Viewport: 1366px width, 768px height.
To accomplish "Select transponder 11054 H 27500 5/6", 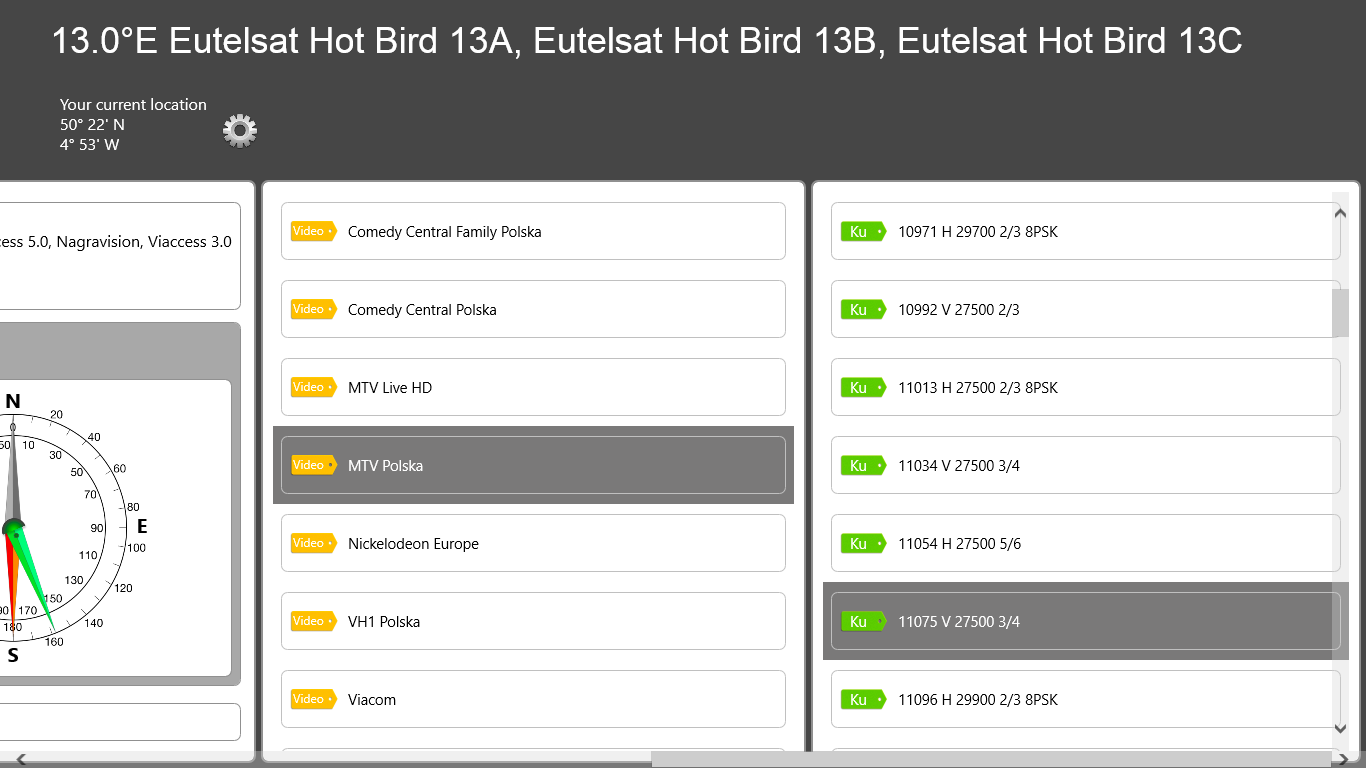I will (x=1084, y=543).
